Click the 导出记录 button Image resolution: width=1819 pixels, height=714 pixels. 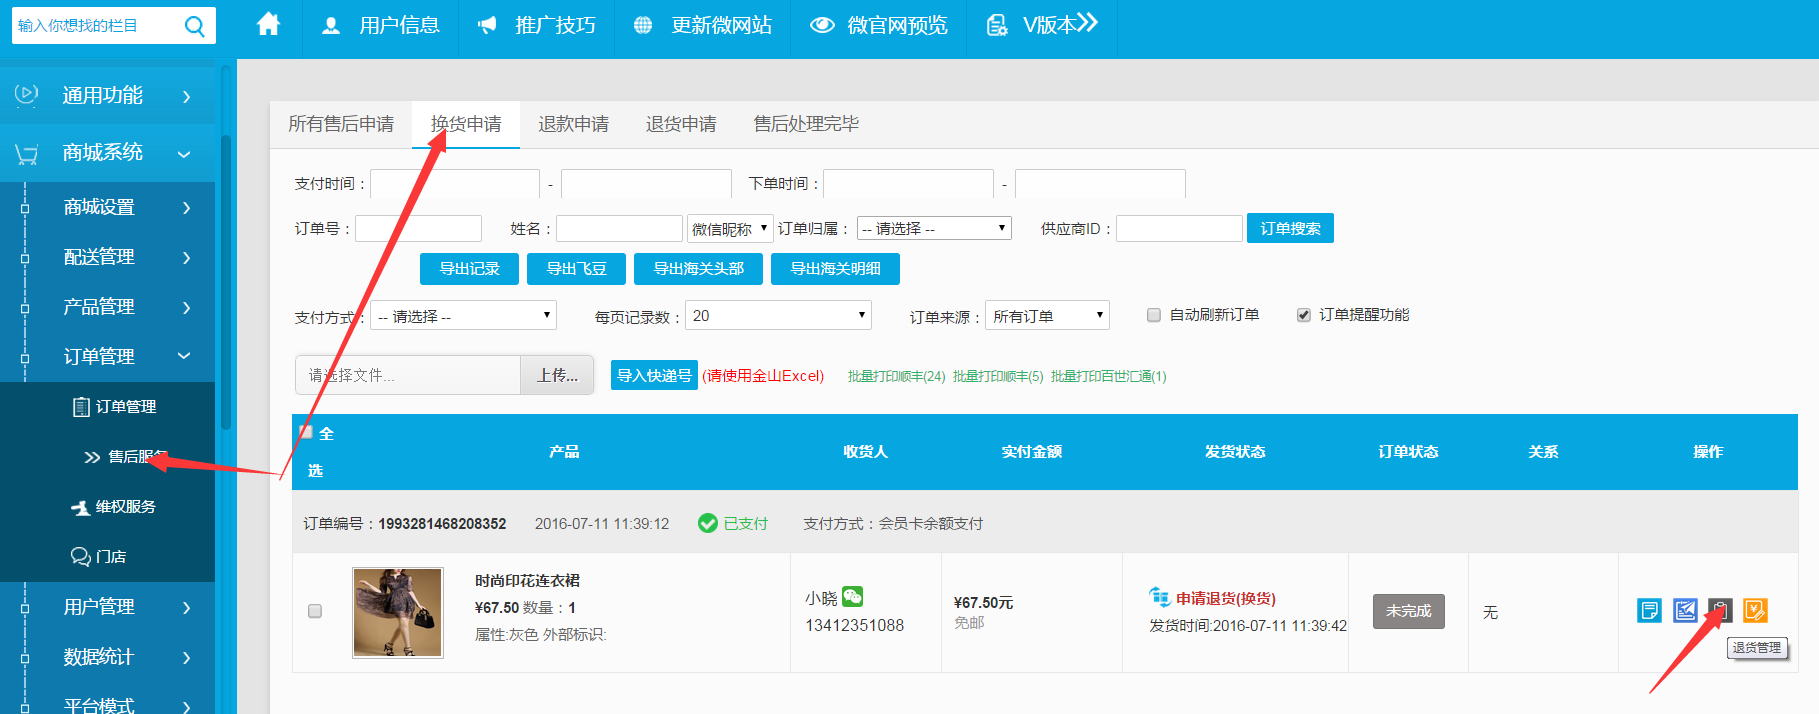[x=469, y=269]
